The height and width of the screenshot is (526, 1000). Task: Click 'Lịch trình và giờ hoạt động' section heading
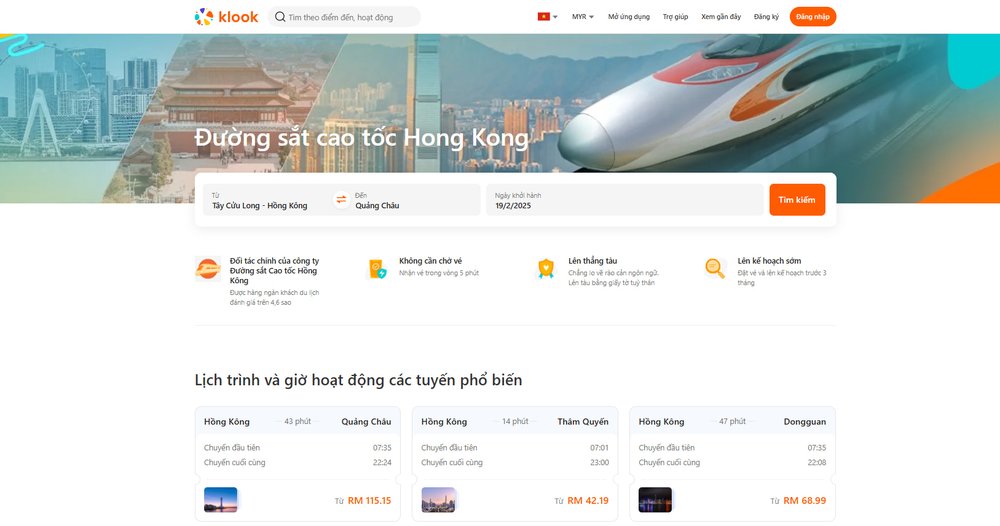pos(358,380)
